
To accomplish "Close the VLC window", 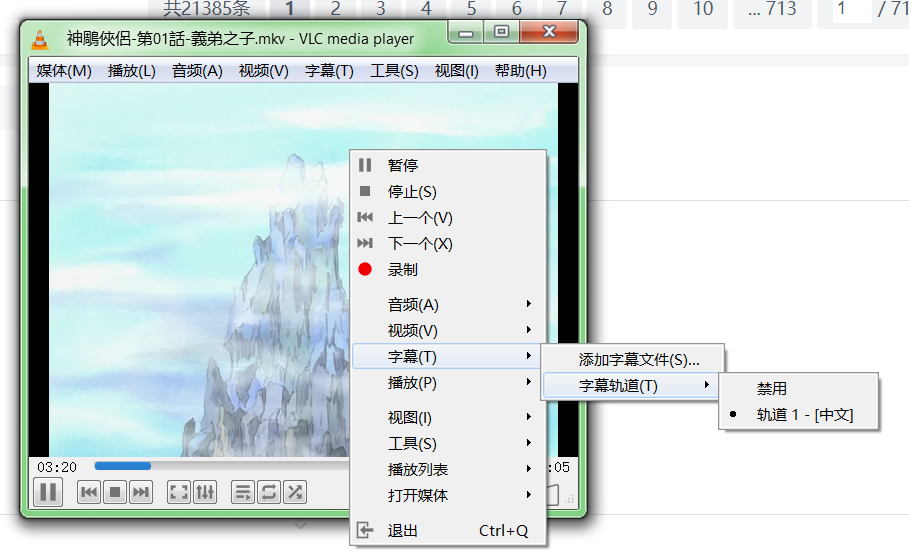I will 549,32.
